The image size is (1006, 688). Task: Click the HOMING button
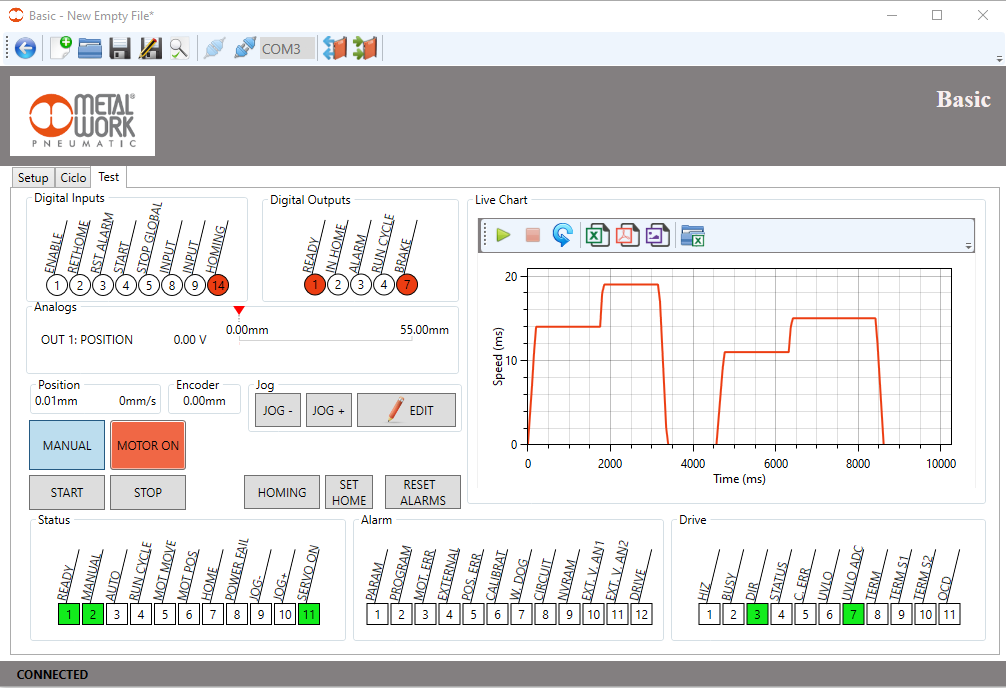click(282, 492)
